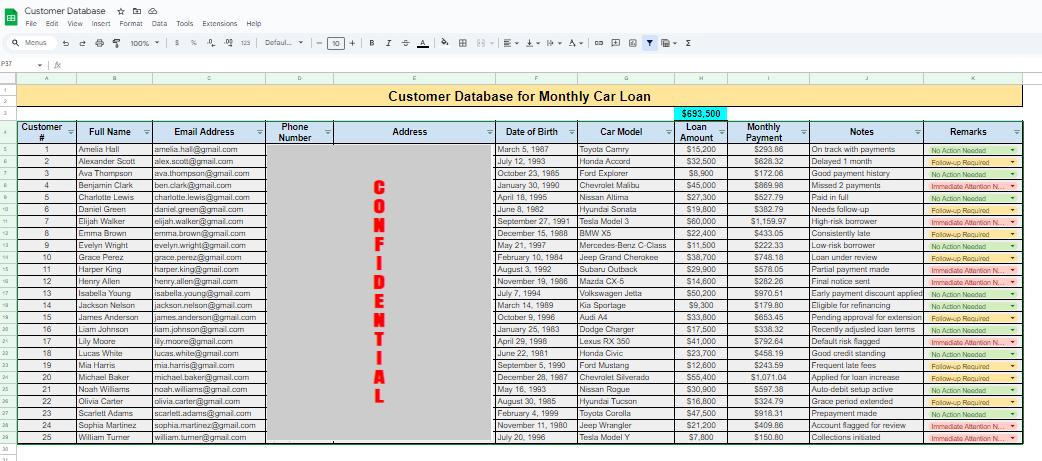Image resolution: width=1042 pixels, height=461 pixels.
Task: Open filter for Full Name column
Action: coord(147,132)
